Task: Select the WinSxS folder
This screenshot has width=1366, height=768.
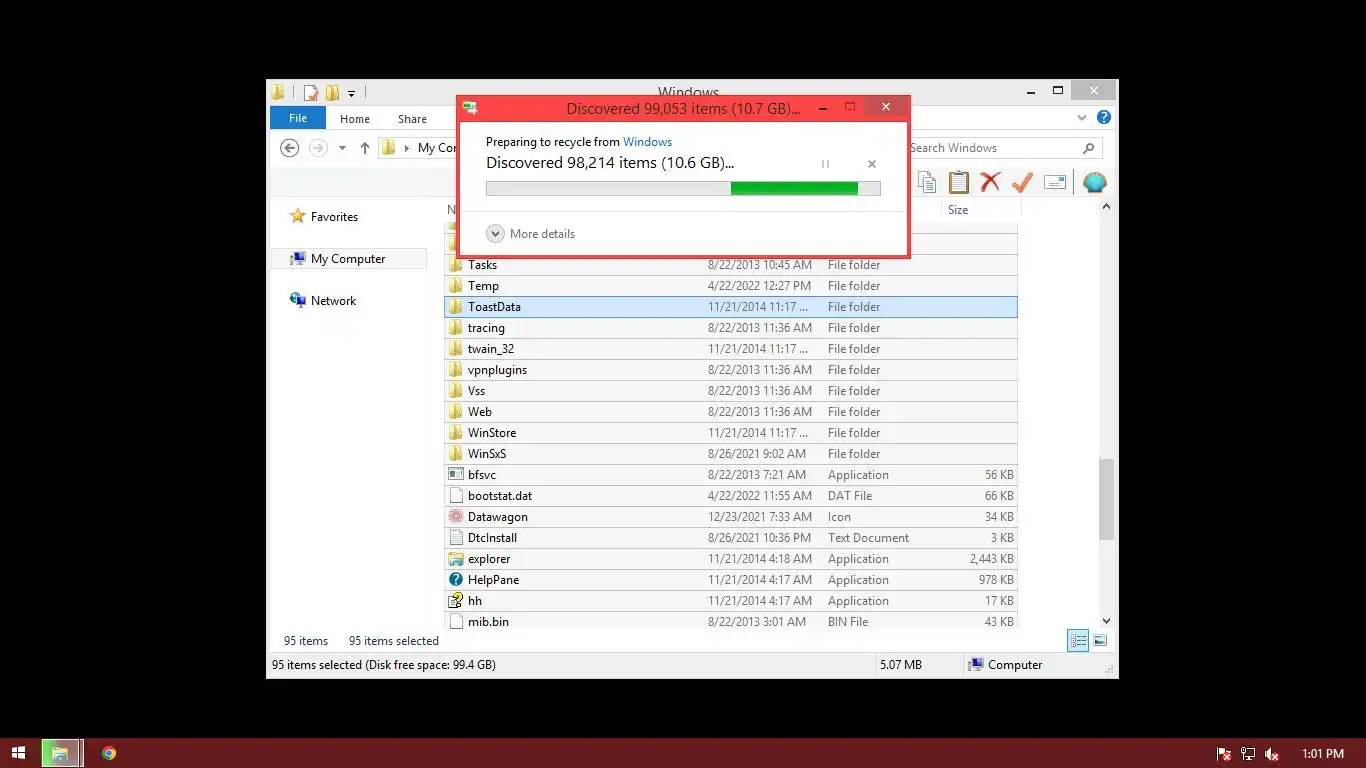Action: [731, 454]
